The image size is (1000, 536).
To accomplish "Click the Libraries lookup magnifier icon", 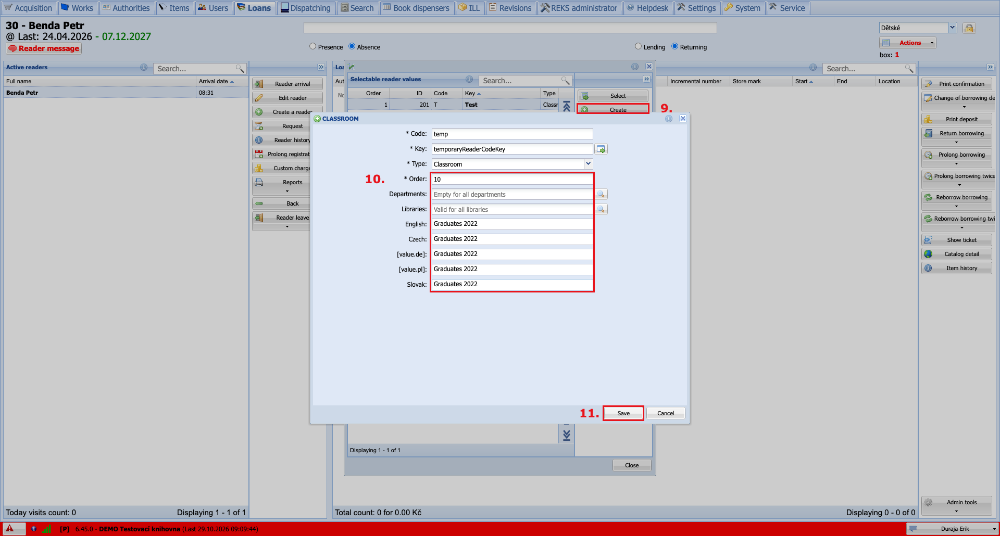I will (x=601, y=209).
